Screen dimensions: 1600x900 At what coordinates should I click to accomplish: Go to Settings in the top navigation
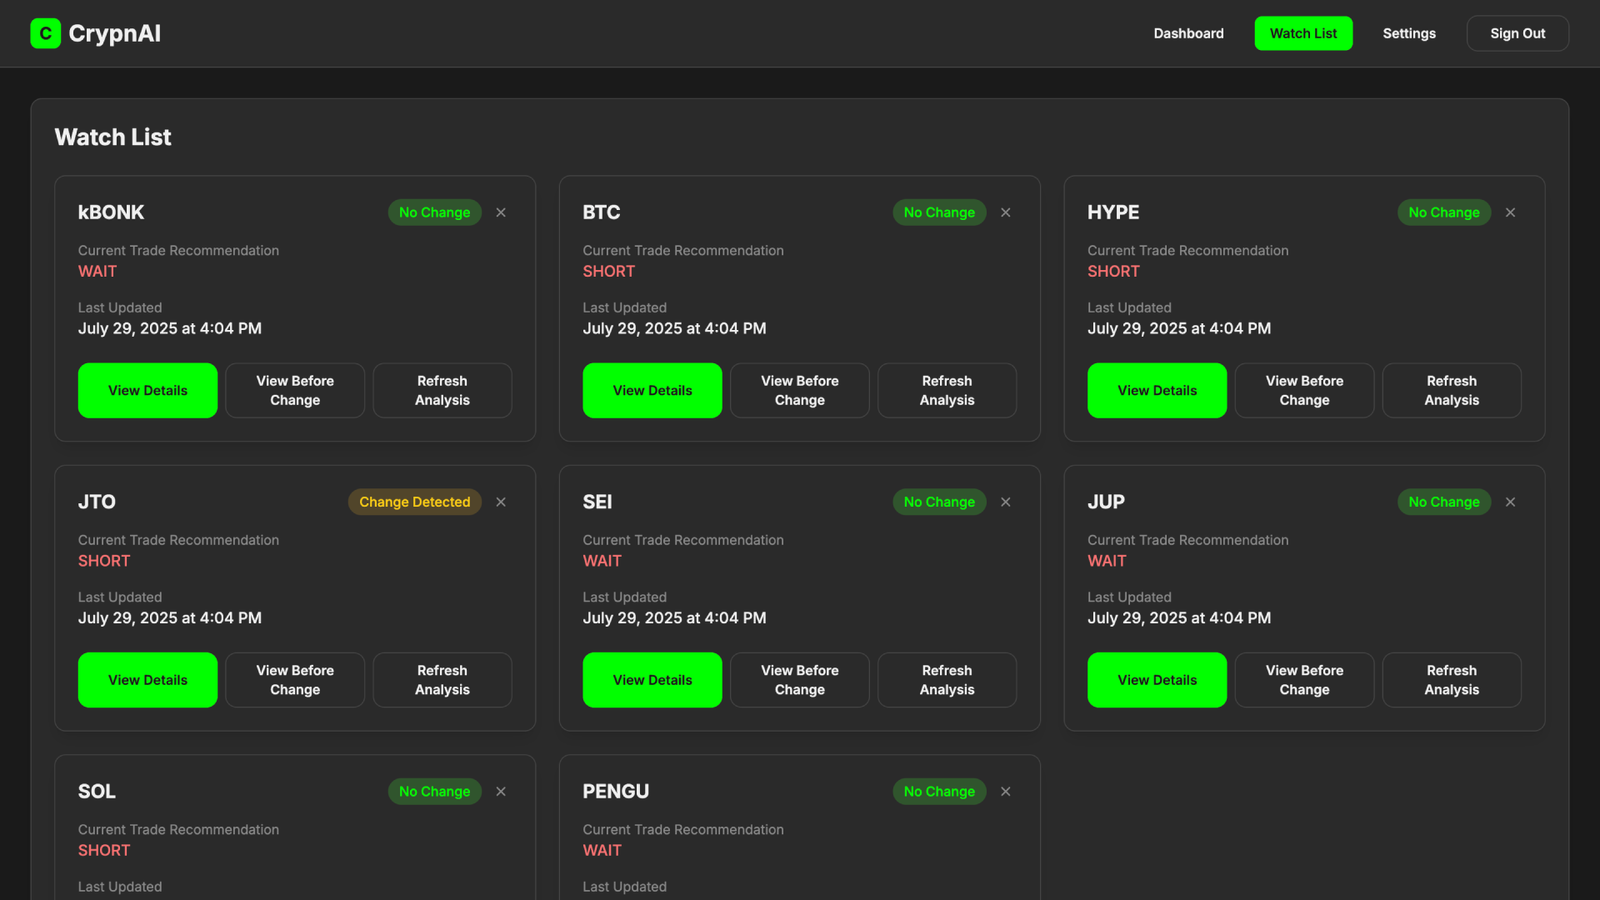[1409, 33]
